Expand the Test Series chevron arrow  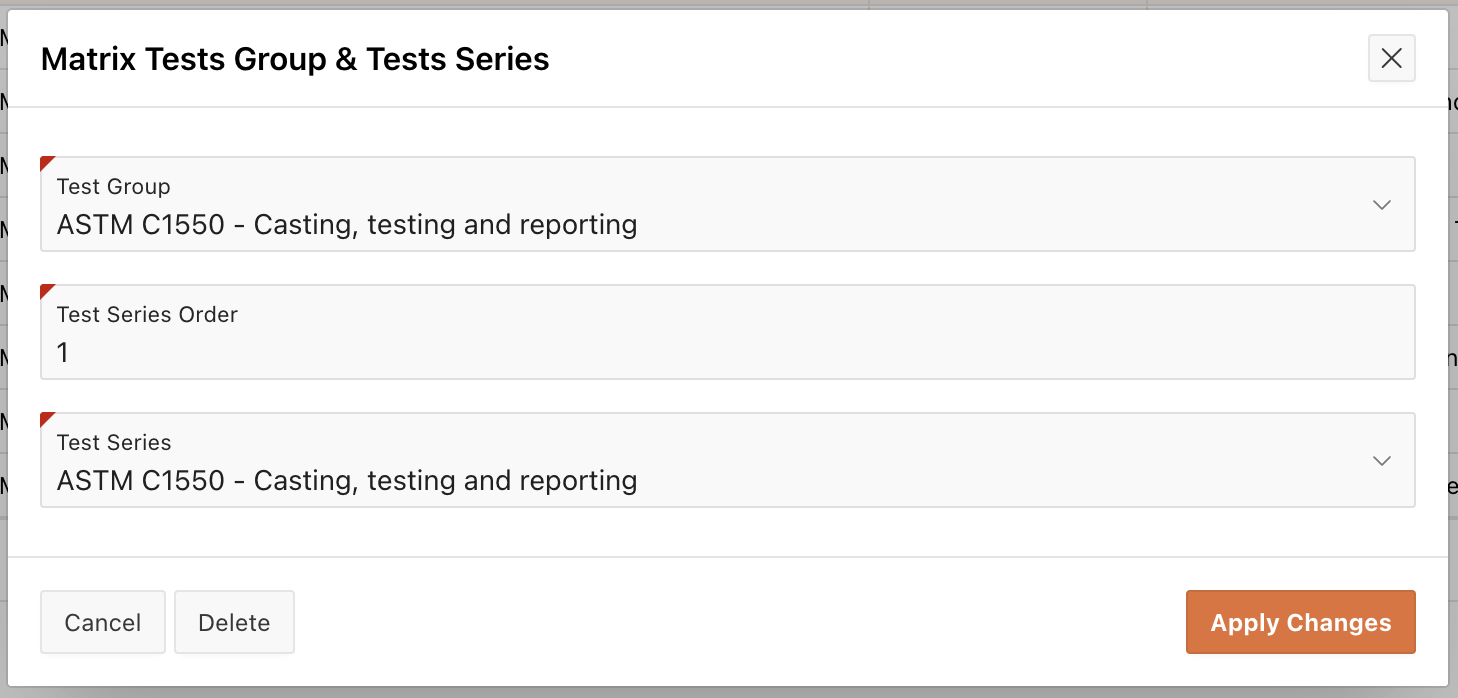(x=1382, y=461)
